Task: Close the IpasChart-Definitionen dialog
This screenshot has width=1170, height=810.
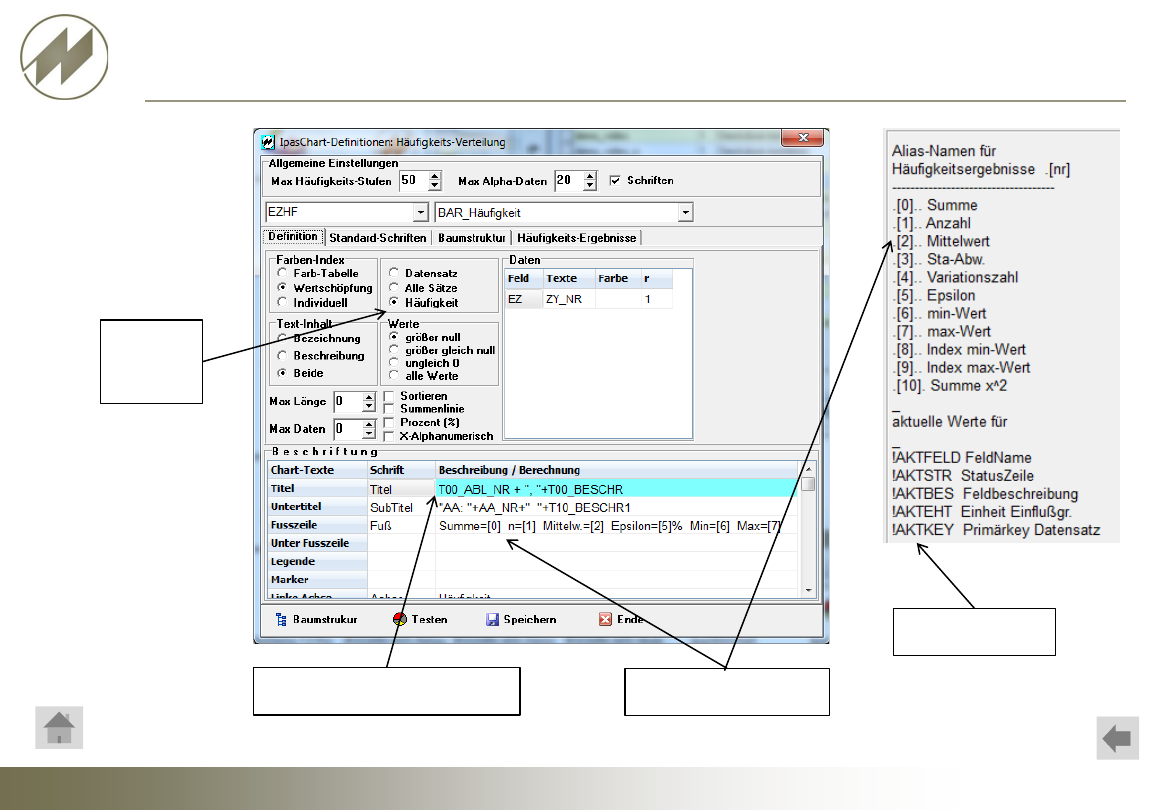Action: 803,138
